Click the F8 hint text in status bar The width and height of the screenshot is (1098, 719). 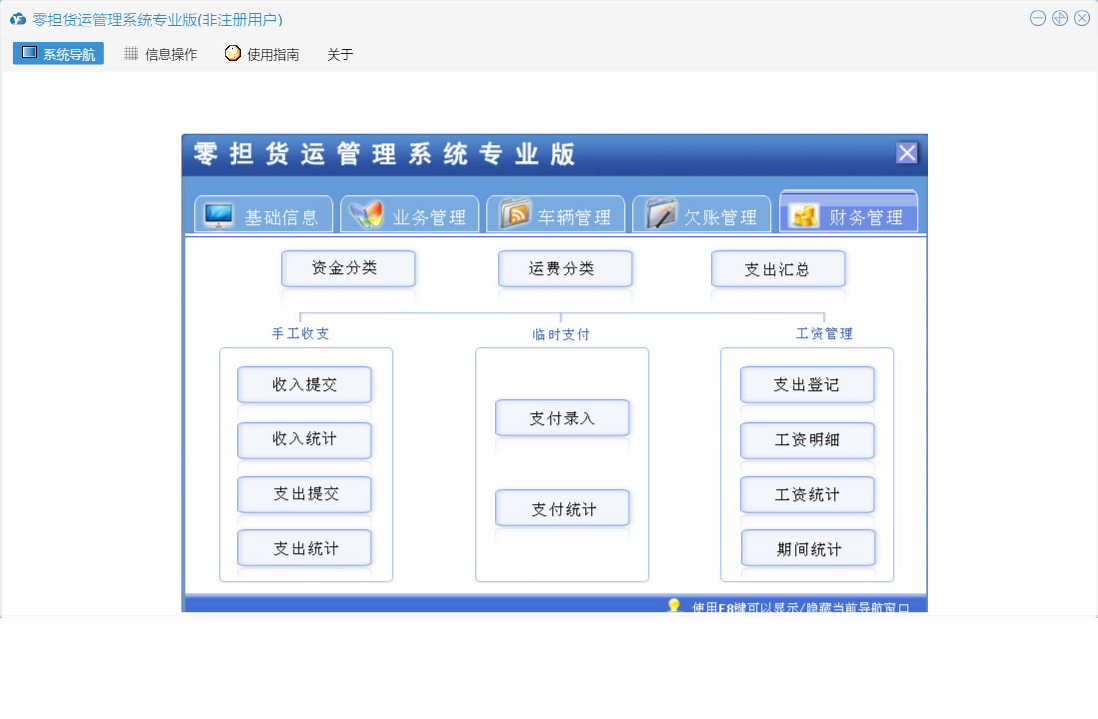coord(800,607)
